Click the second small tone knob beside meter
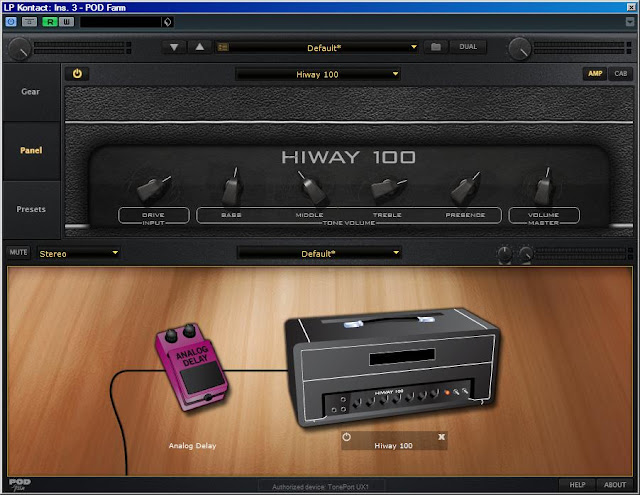Screen dimensions: 640x495 pyautogui.click(x=526, y=254)
